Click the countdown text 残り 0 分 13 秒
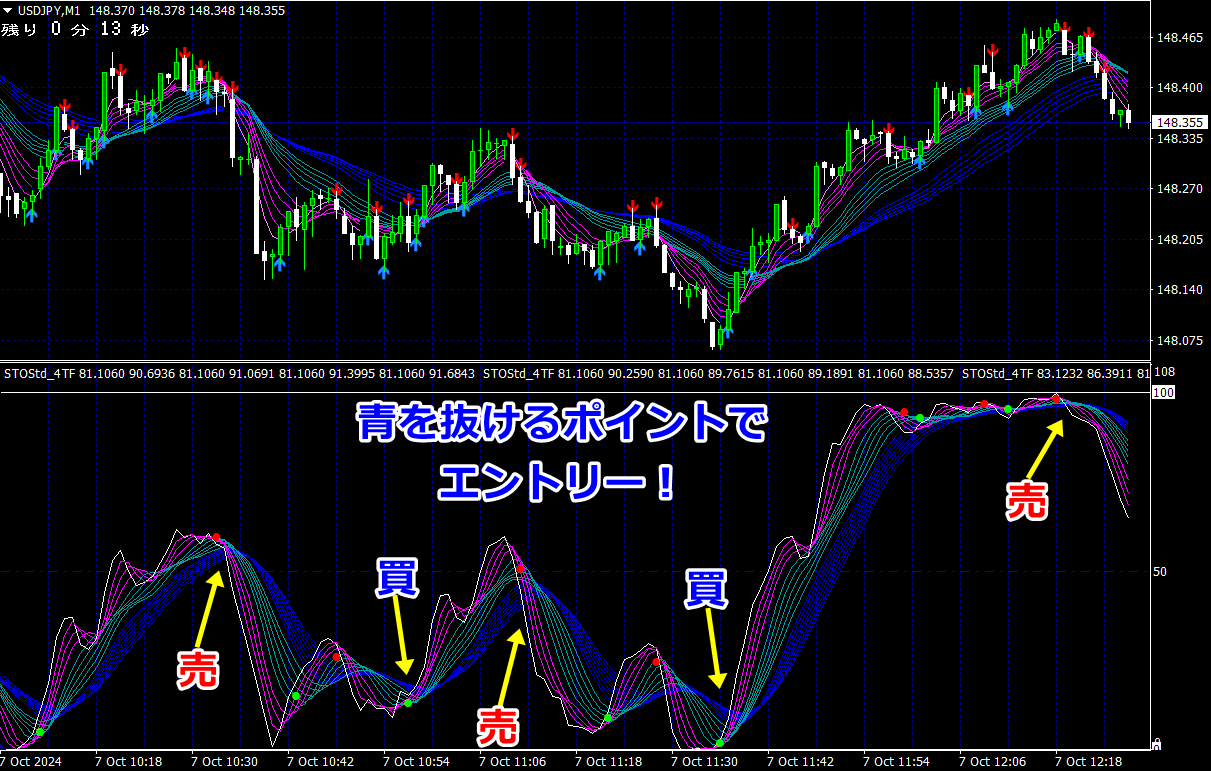The height and width of the screenshot is (771, 1211). 75,29
